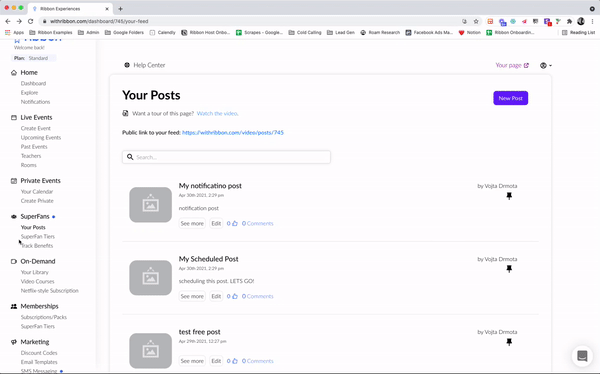The width and height of the screenshot is (600, 374).
Task: Click thumbnail of My Scheduled Post
Action: pyautogui.click(x=150, y=278)
